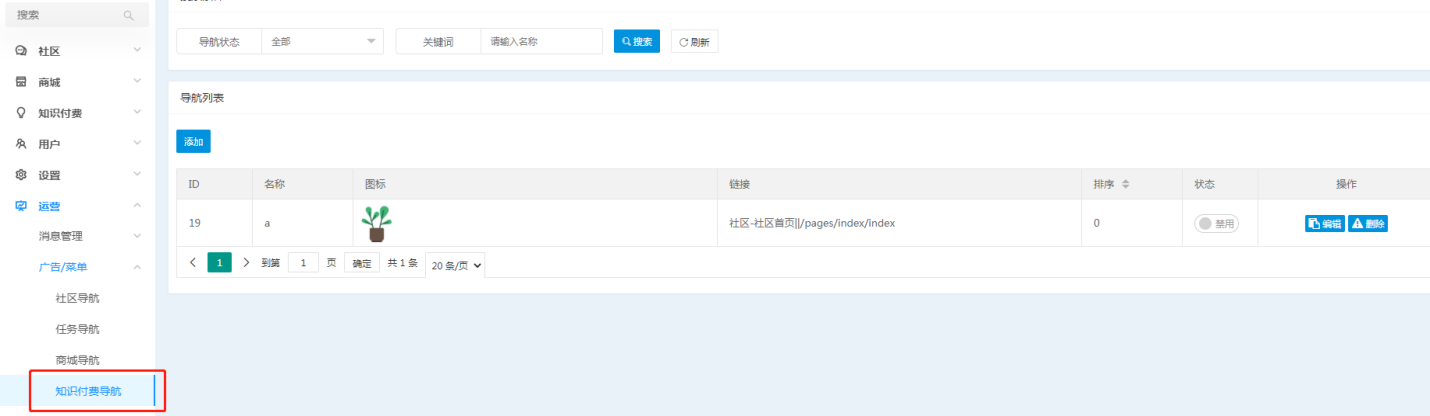The image size is (1430, 416).
Task: Click the 排序 column sort arrows
Action: [x=1125, y=184]
